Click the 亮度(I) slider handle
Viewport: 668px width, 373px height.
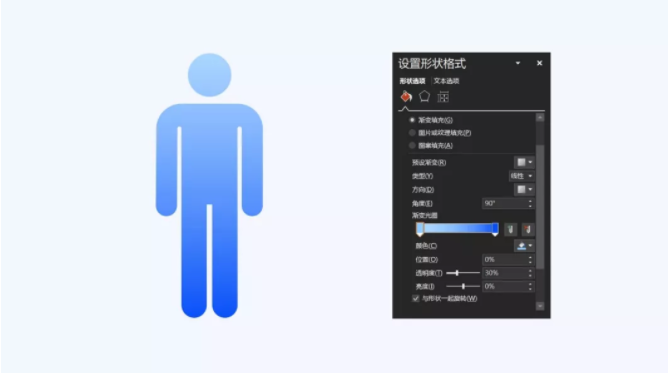(463, 287)
